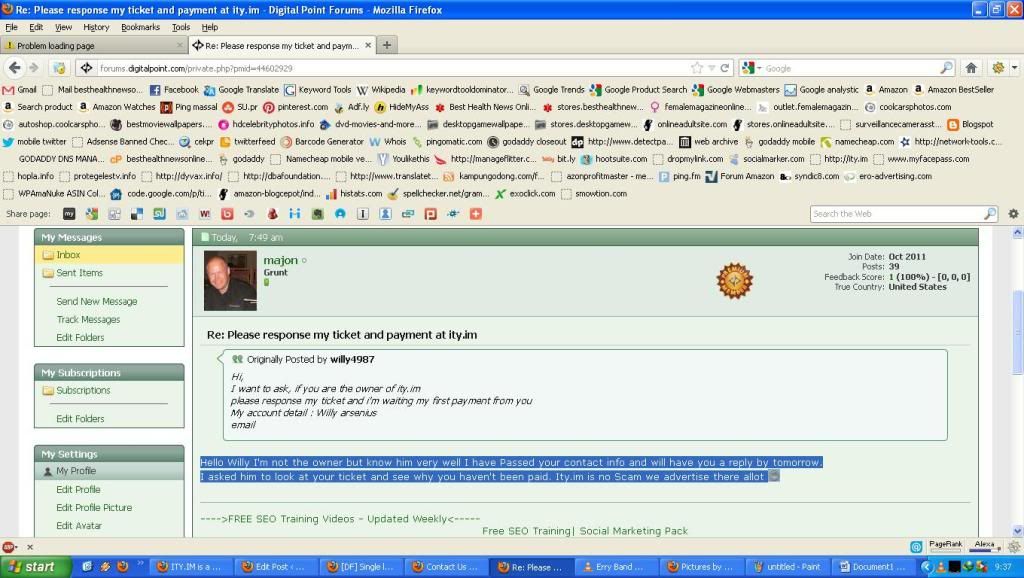Close the Re: Please response tab
The width and height of the screenshot is (1024, 578).
(x=368, y=45)
